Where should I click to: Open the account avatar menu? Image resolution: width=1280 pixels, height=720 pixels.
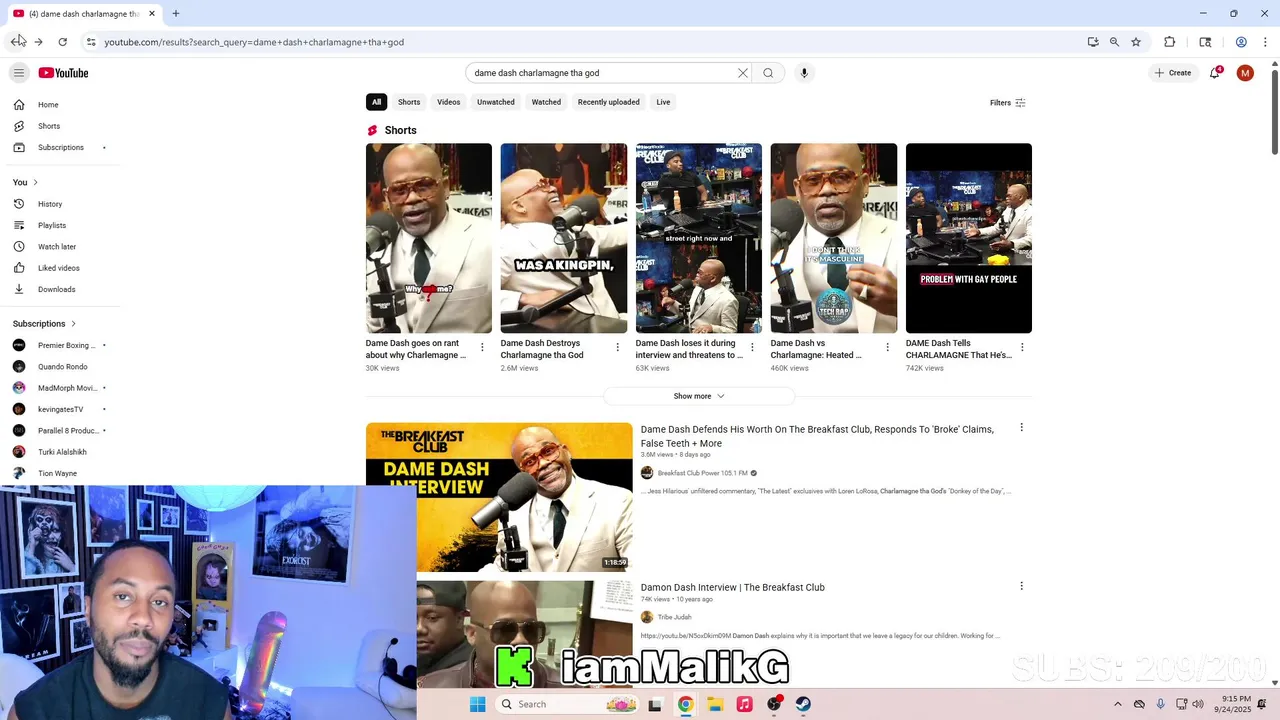(x=1245, y=73)
